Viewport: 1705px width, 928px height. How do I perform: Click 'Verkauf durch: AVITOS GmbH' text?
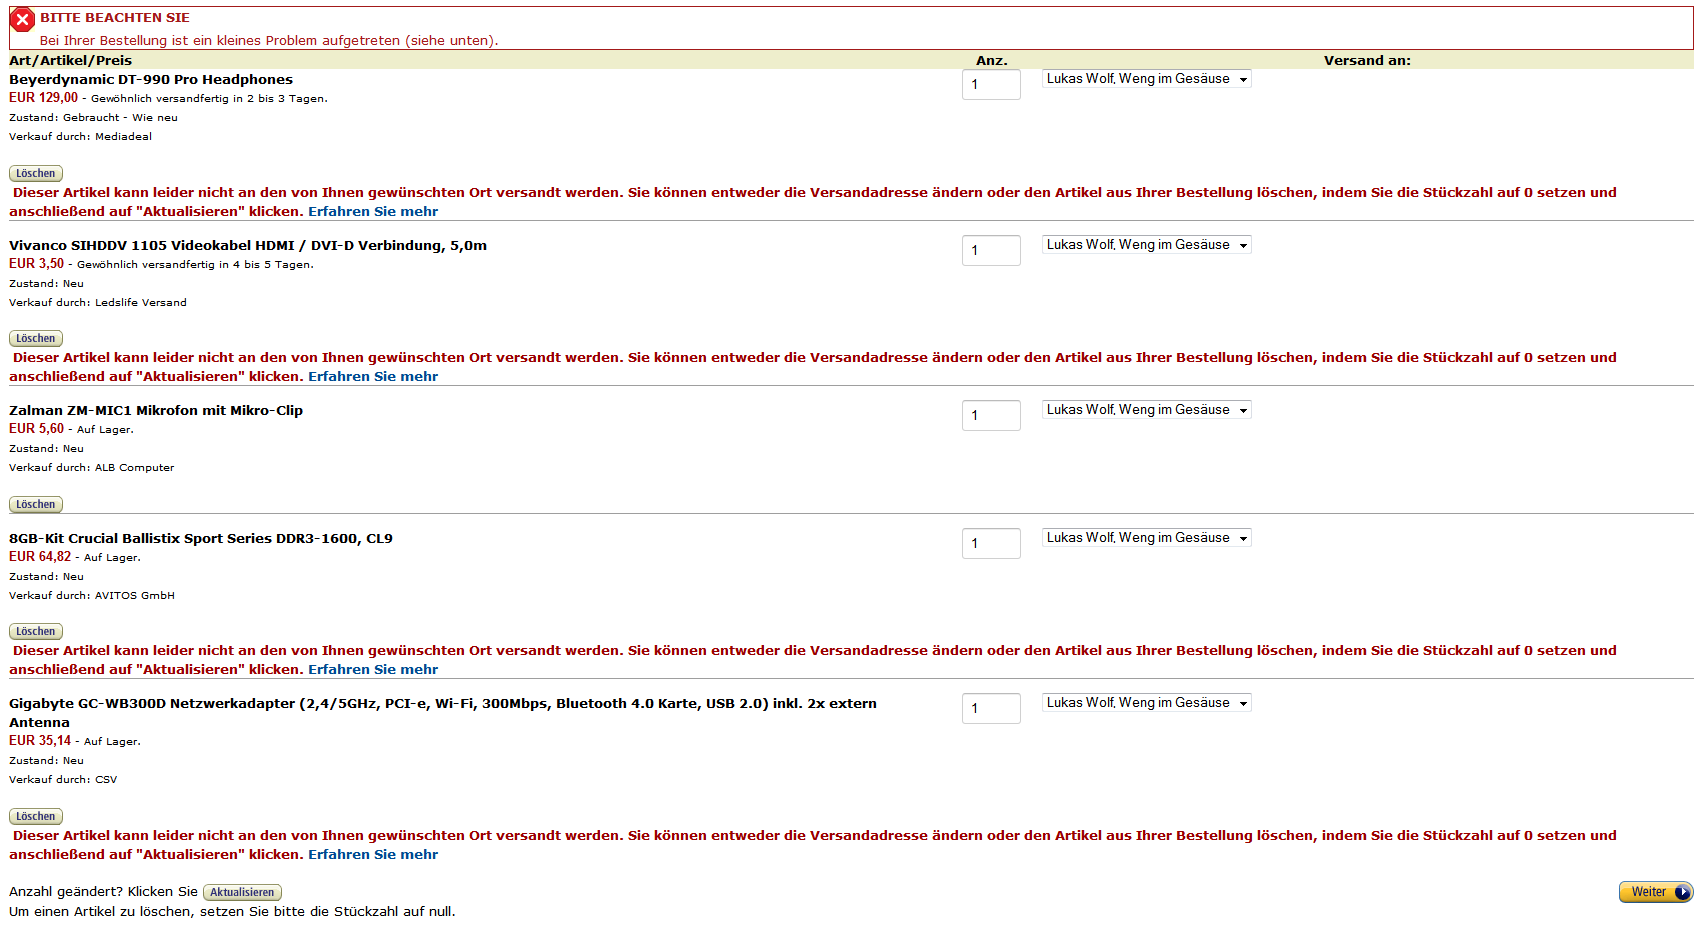click(92, 596)
